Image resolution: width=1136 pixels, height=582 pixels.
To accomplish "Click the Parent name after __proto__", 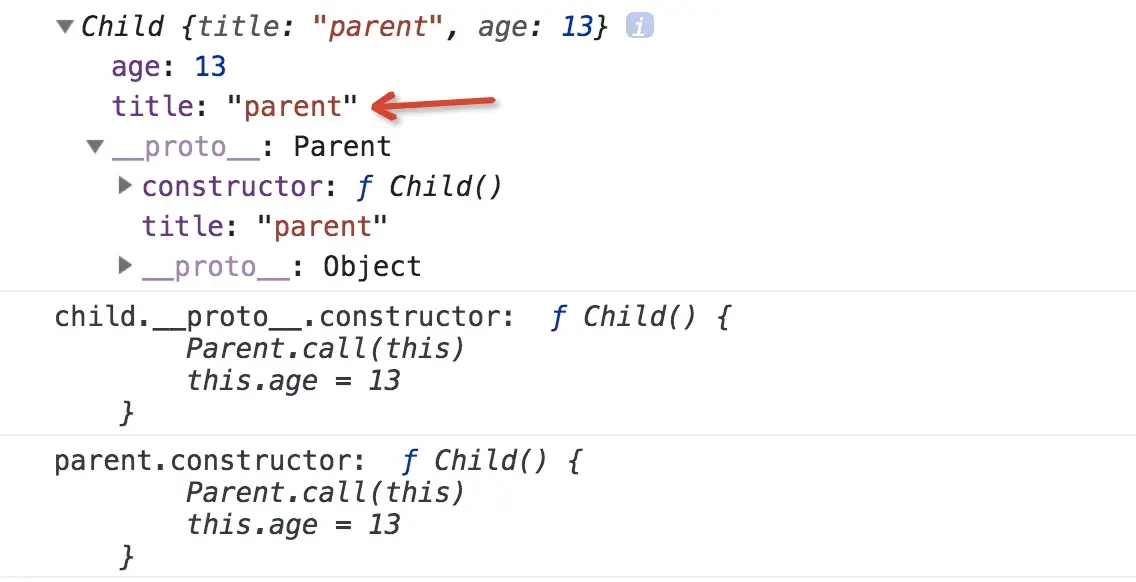I will click(341, 147).
